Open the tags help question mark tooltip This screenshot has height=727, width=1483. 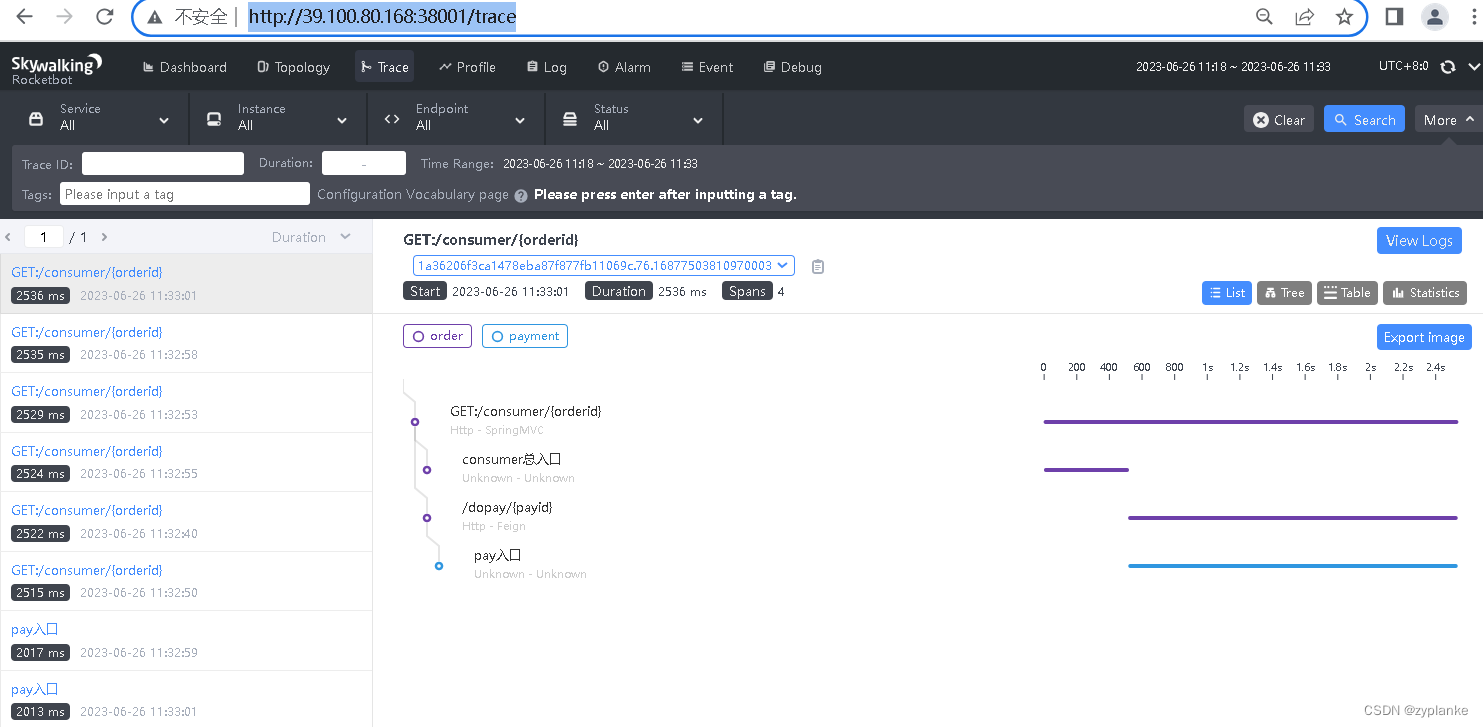click(x=520, y=195)
